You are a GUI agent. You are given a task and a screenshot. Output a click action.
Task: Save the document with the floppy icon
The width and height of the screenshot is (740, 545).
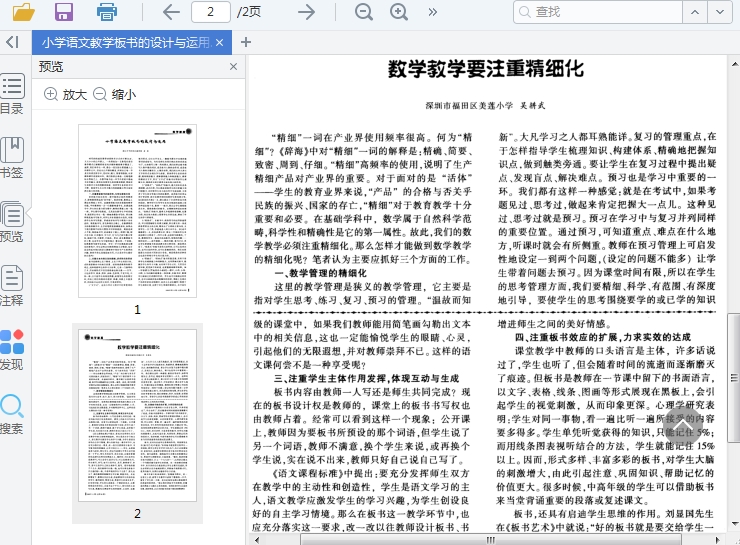click(x=64, y=12)
